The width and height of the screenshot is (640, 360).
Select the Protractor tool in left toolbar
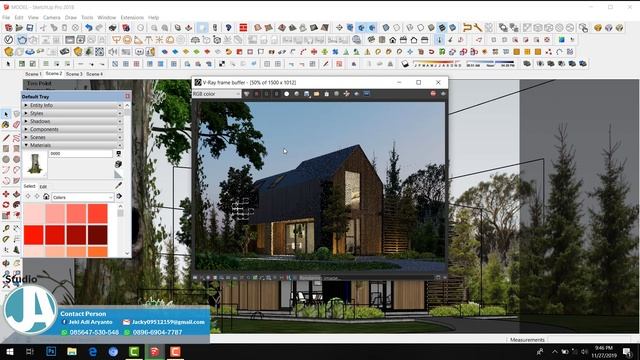click(6, 239)
